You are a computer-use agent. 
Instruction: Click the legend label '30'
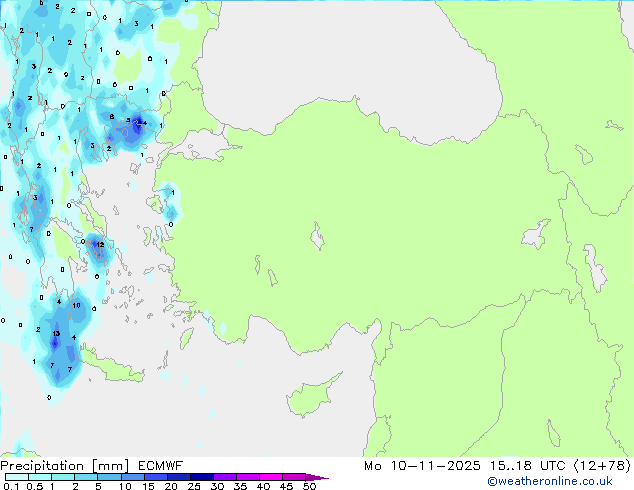point(217,486)
